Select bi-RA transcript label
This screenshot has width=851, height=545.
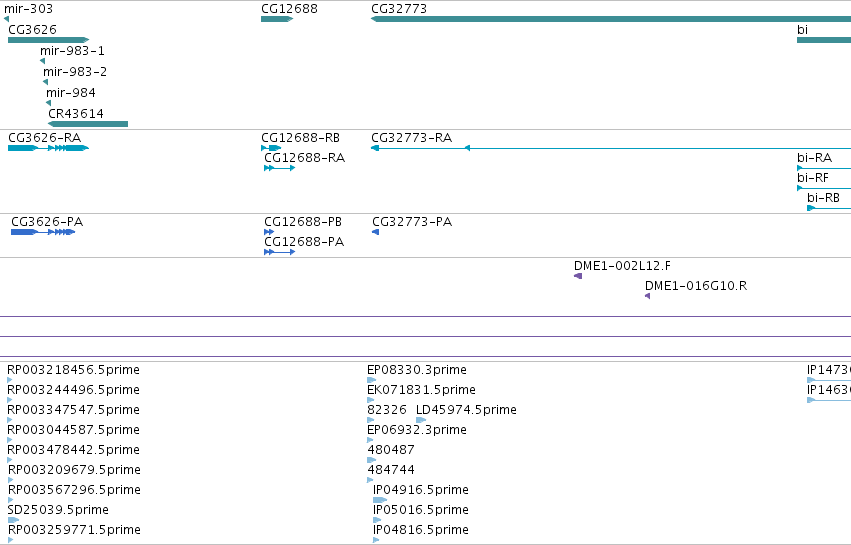pyautogui.click(x=814, y=158)
